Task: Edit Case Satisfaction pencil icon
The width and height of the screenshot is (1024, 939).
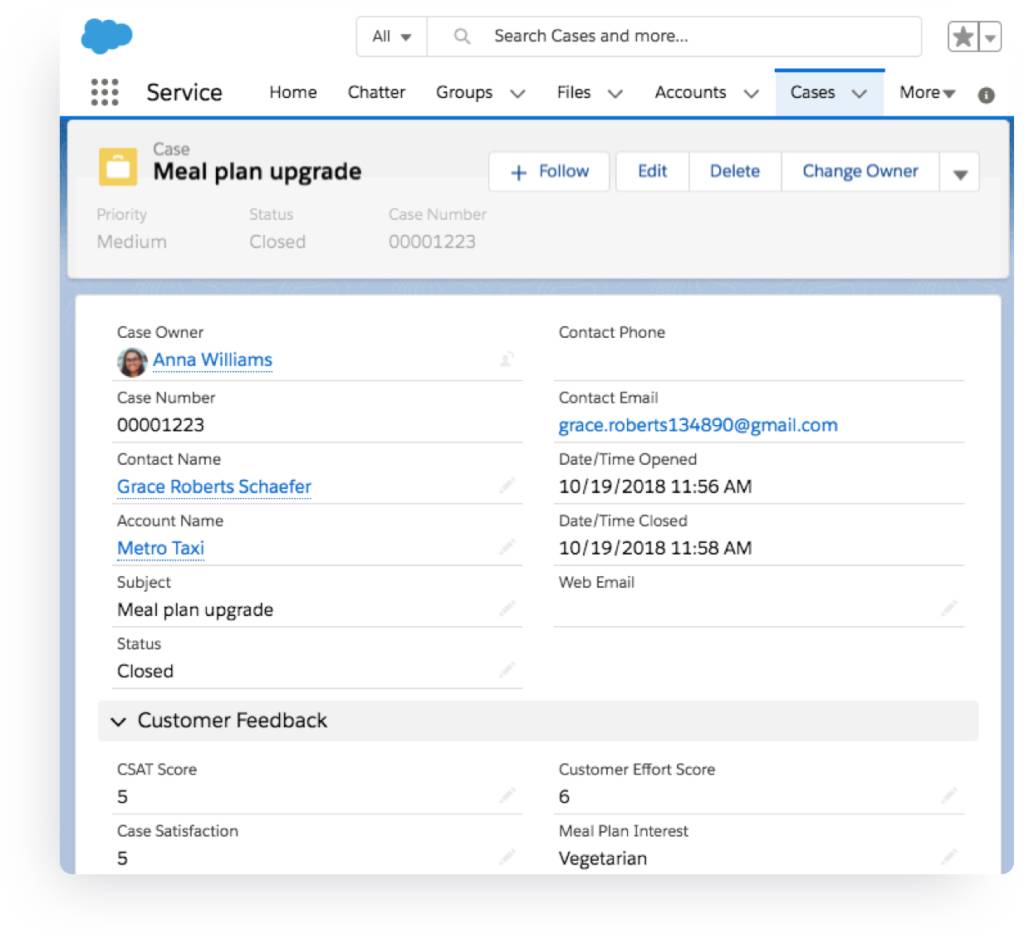Action: coord(507,856)
